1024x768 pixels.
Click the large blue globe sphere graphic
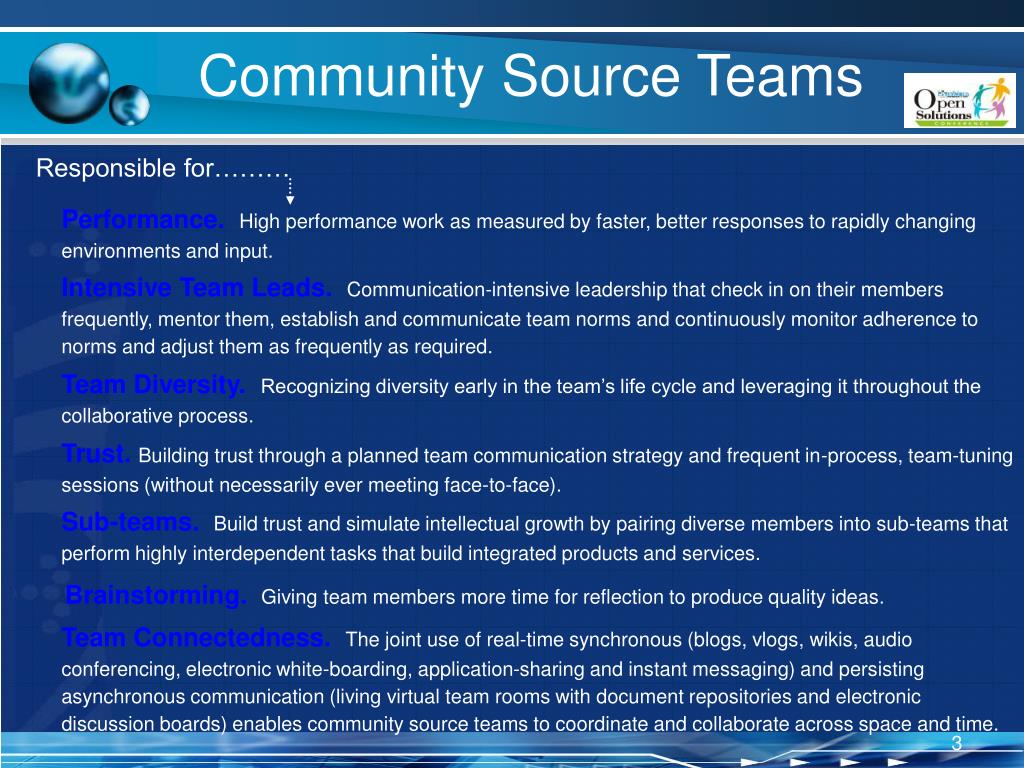69,83
